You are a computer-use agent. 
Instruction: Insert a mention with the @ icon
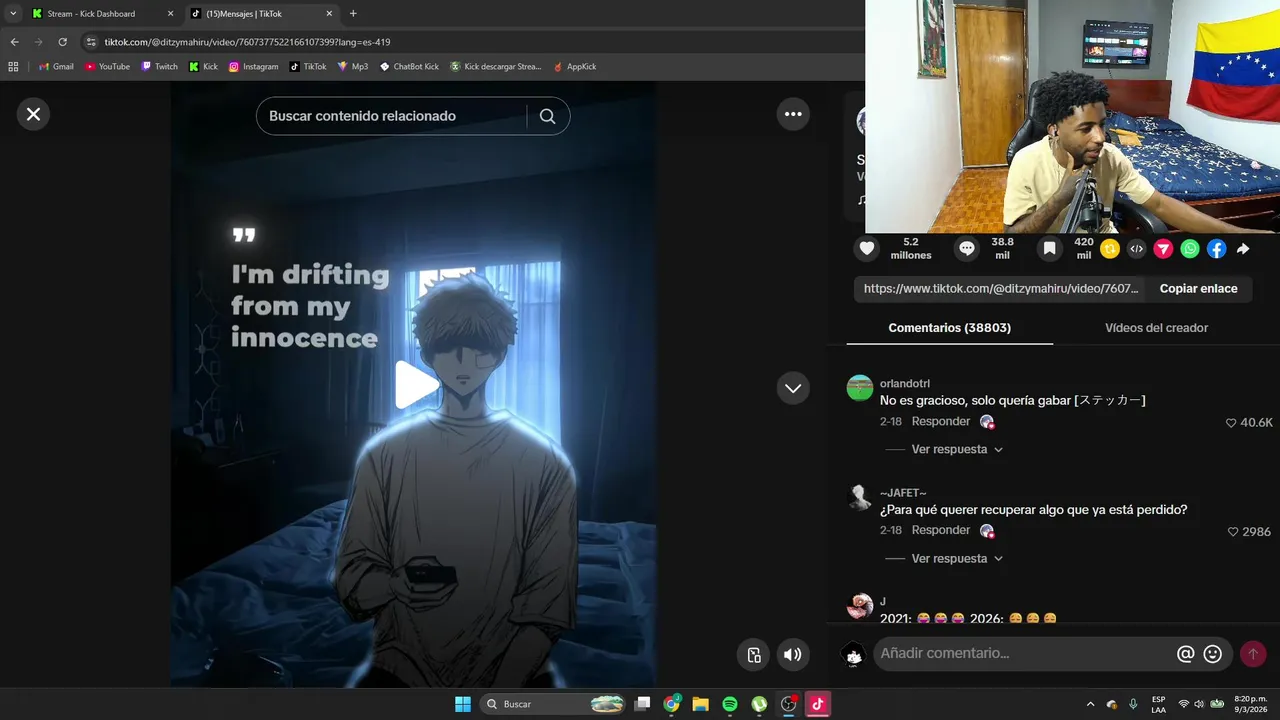[1186, 654]
